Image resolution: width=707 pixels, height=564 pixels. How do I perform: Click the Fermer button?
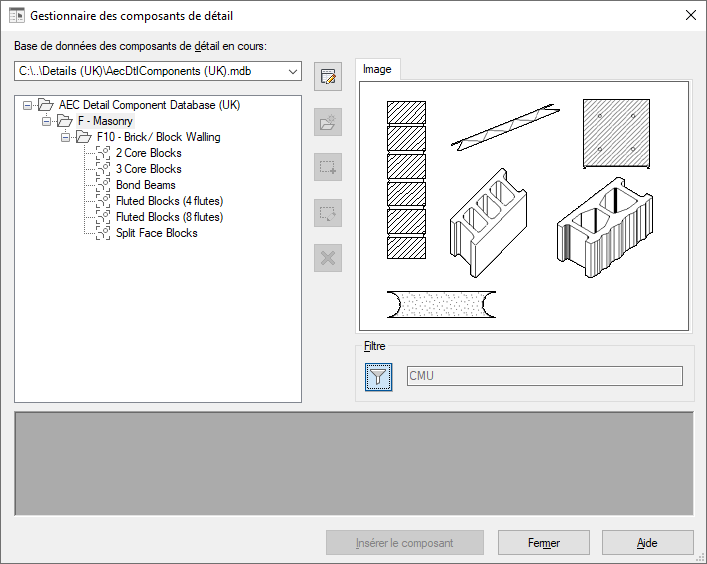click(544, 543)
